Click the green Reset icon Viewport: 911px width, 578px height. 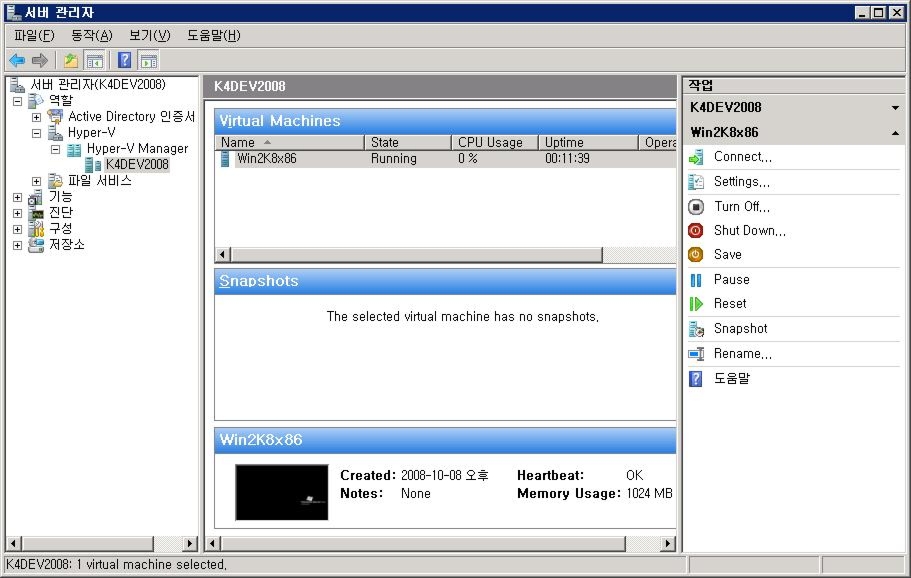point(695,304)
